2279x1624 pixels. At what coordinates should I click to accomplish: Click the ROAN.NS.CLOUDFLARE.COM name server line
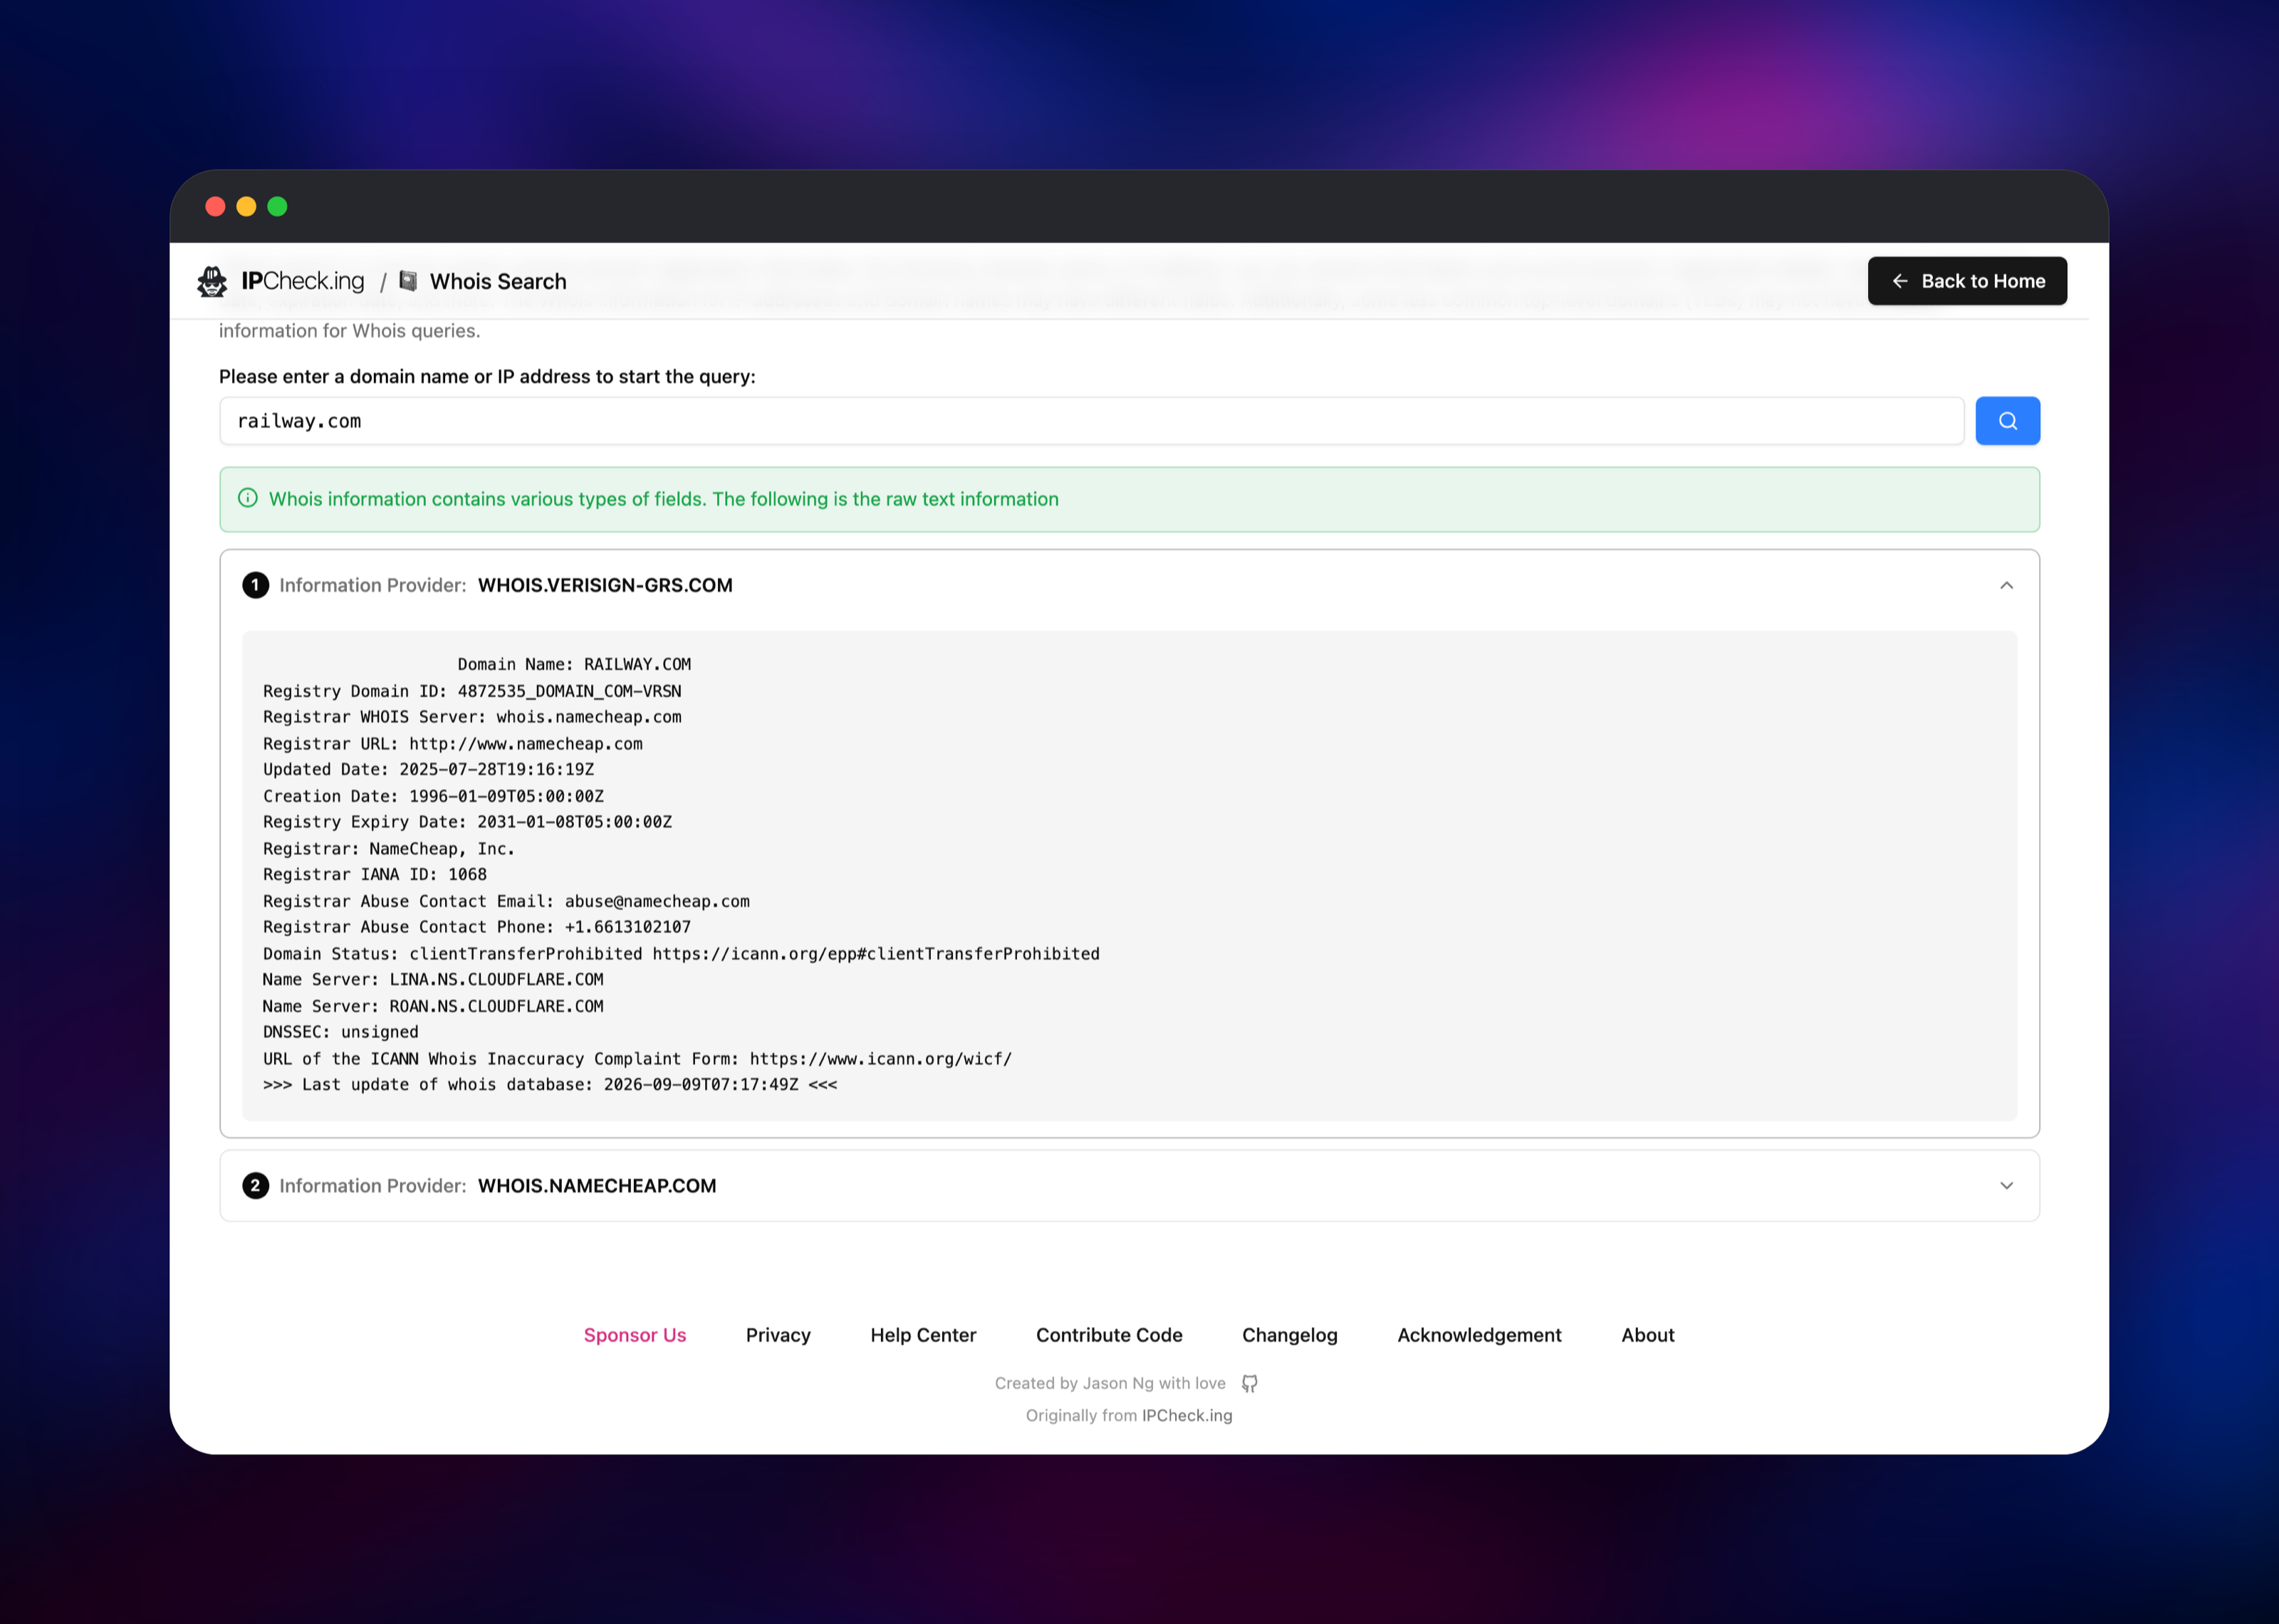coord(433,1006)
